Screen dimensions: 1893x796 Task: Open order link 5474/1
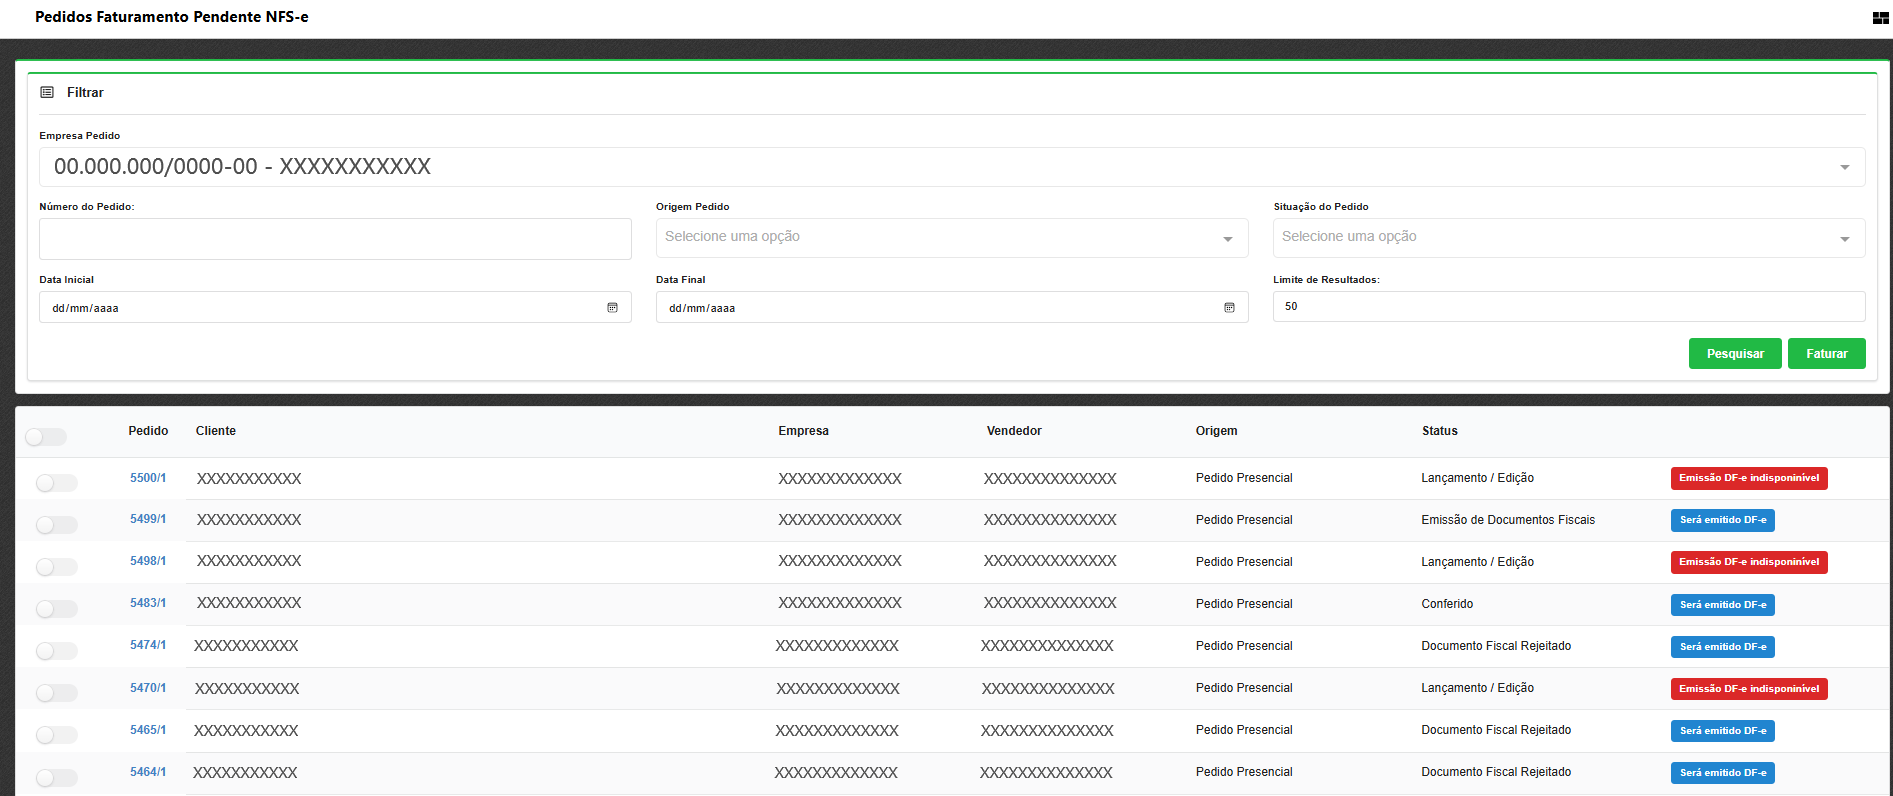tap(148, 645)
